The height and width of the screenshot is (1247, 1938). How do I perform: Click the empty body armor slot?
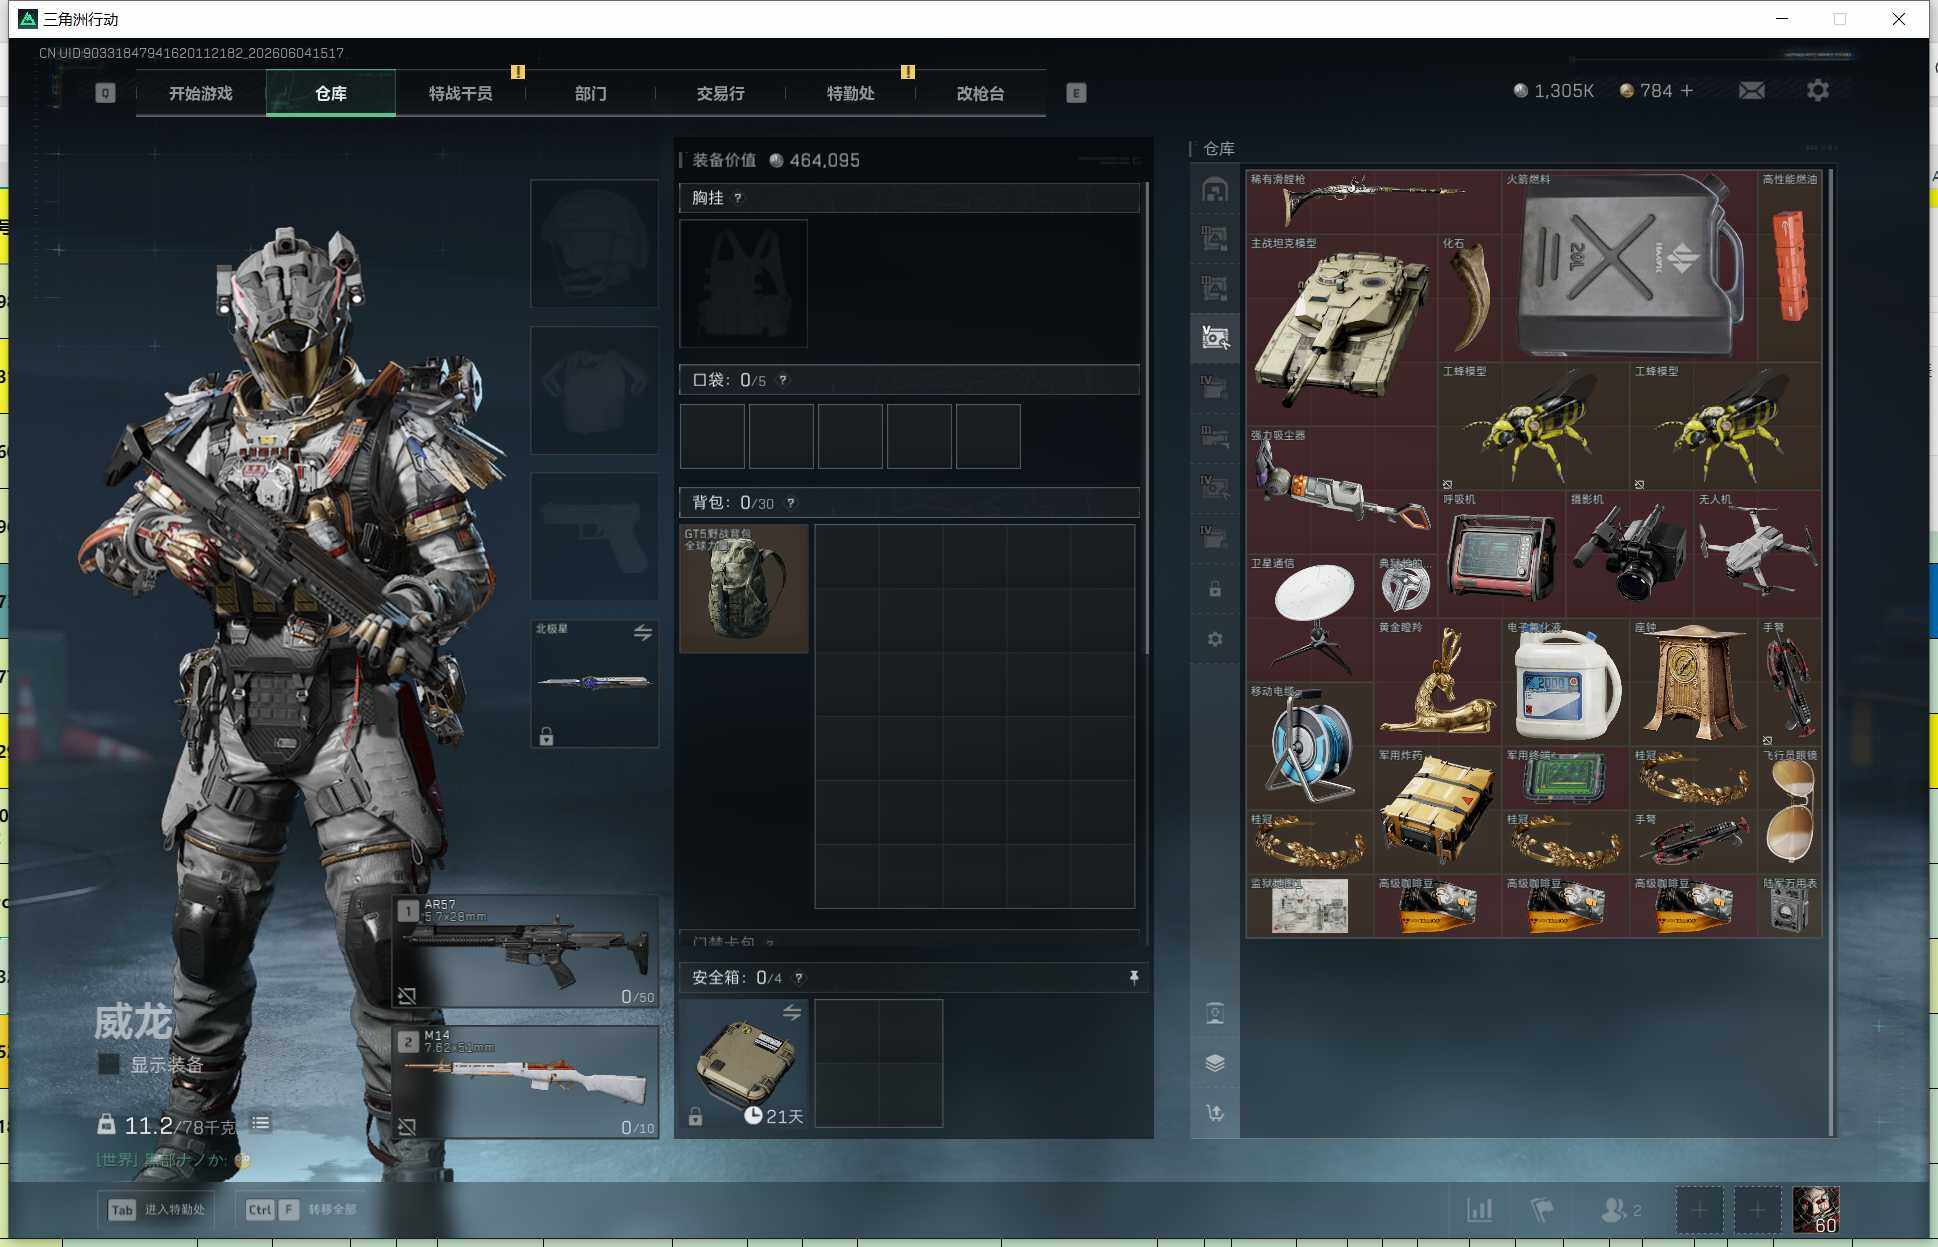(x=594, y=390)
